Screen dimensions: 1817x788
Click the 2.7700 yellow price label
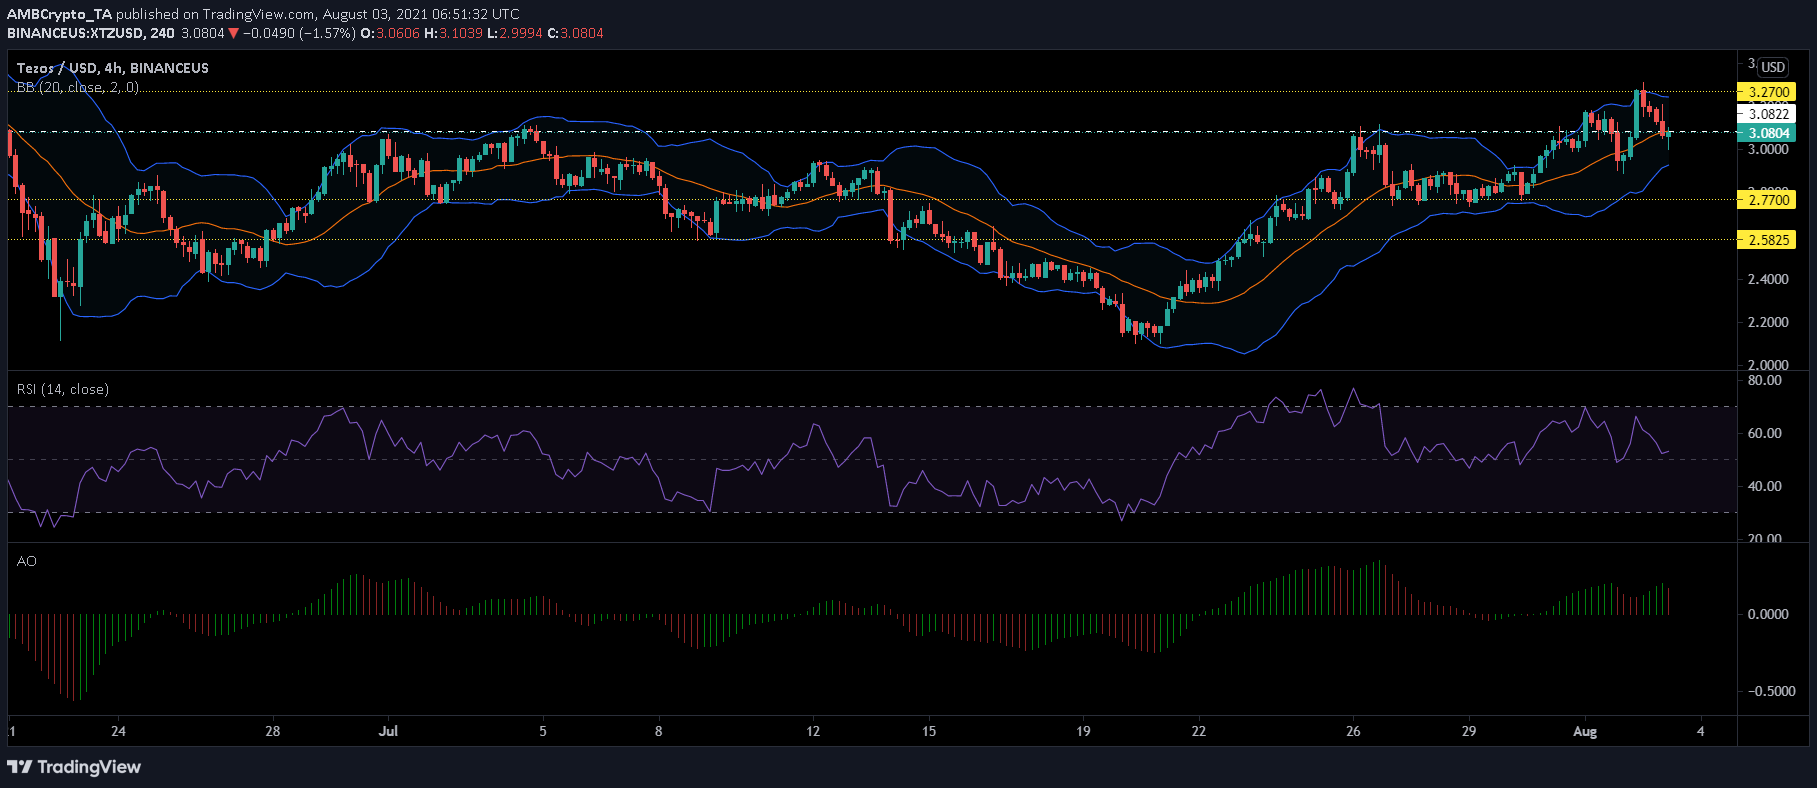coord(1767,200)
